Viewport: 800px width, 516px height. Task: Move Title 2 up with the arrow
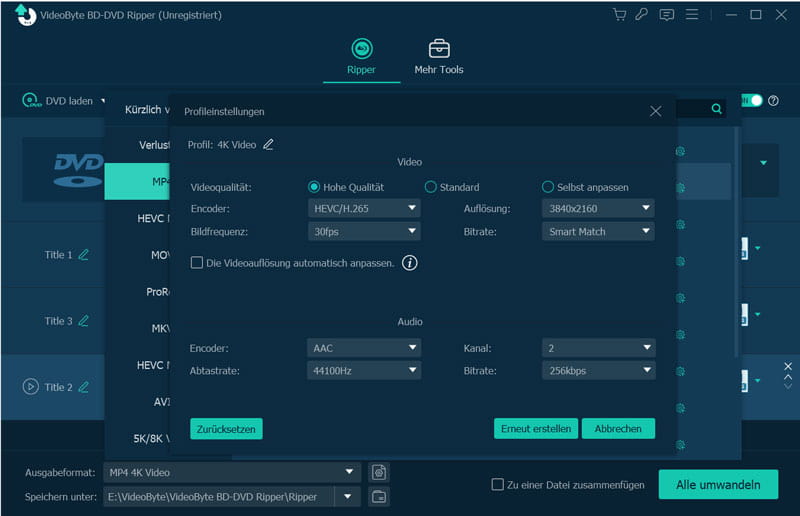click(x=788, y=377)
